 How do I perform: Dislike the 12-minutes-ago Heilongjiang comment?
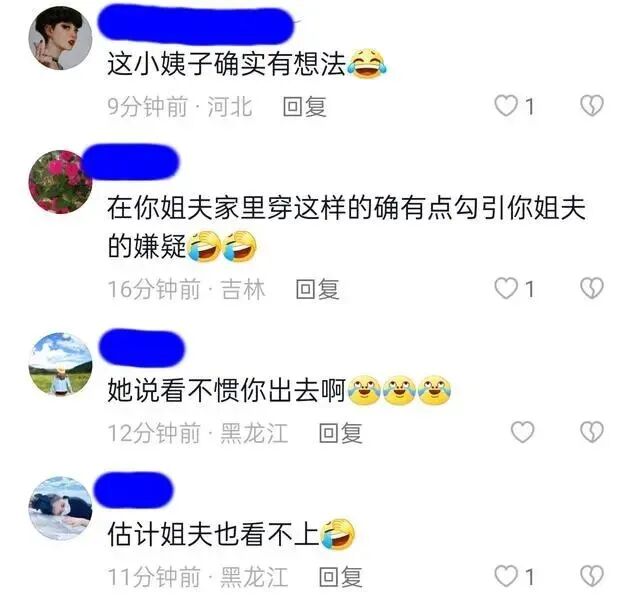(592, 432)
